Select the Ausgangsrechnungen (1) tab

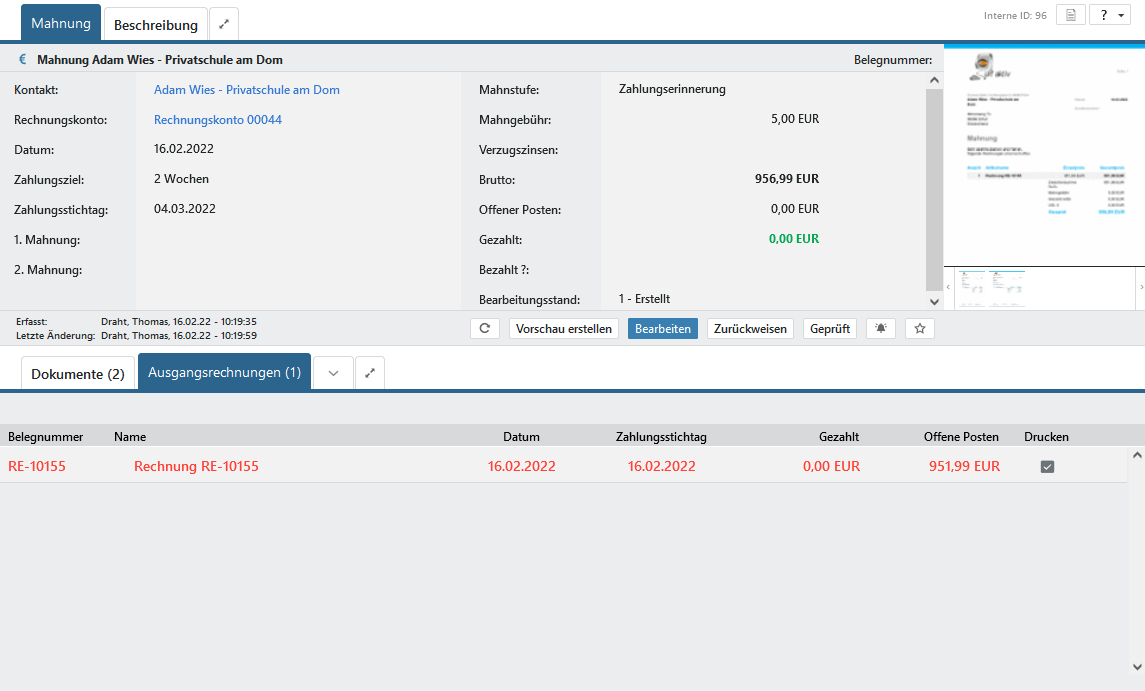tap(225, 373)
